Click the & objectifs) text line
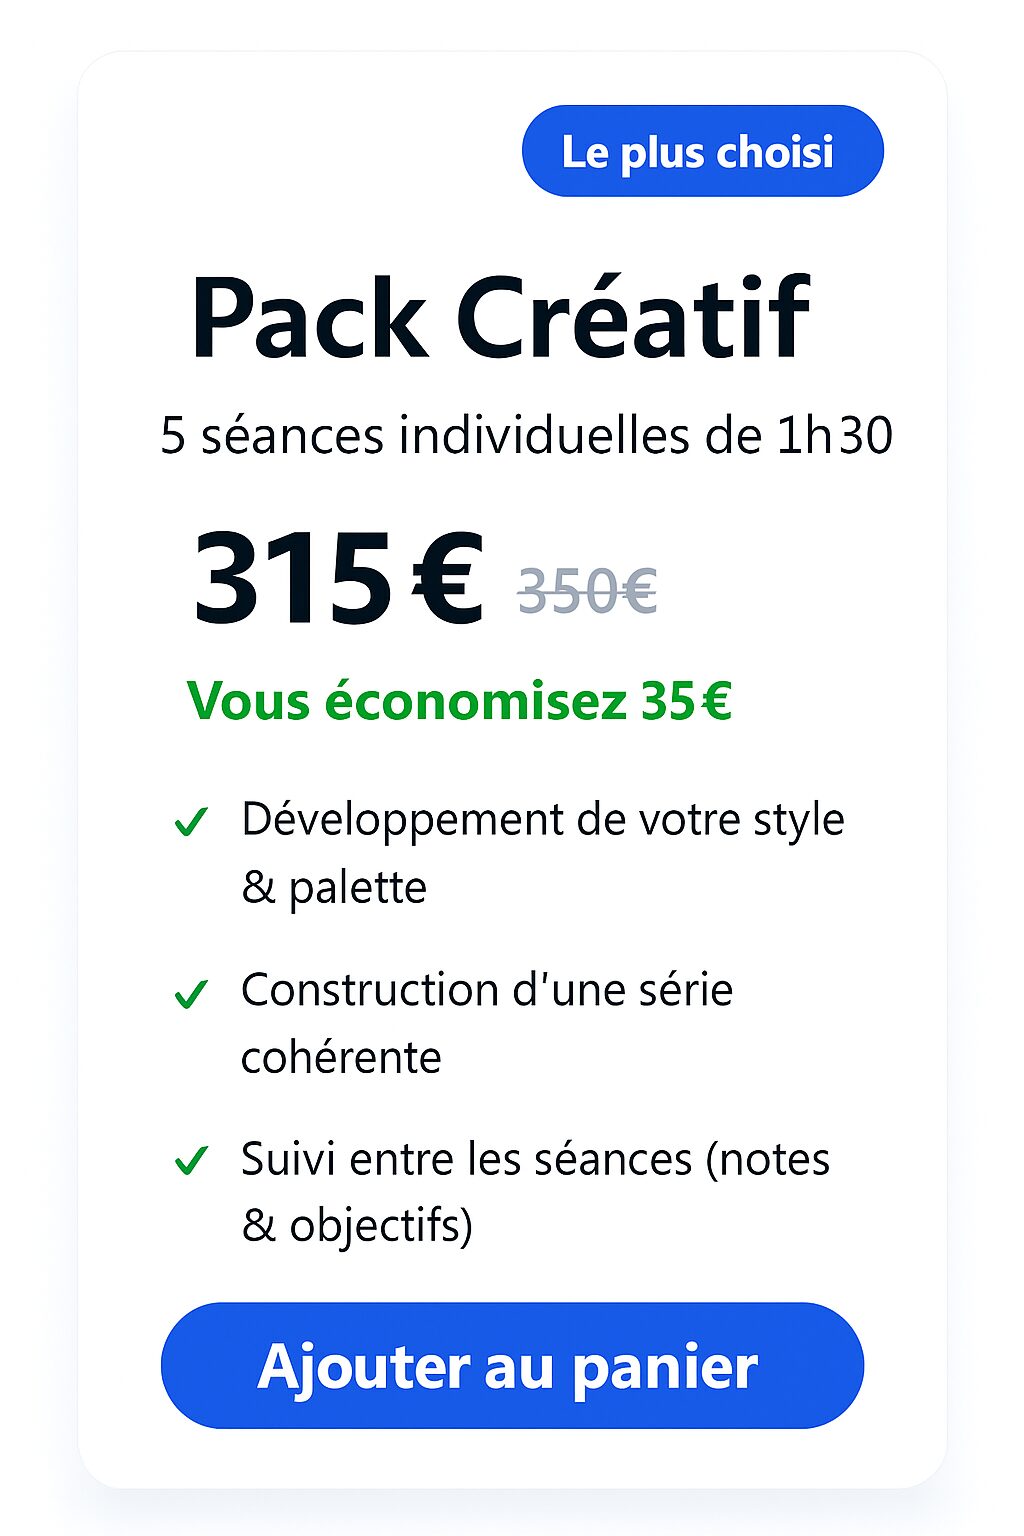 click(x=357, y=1226)
